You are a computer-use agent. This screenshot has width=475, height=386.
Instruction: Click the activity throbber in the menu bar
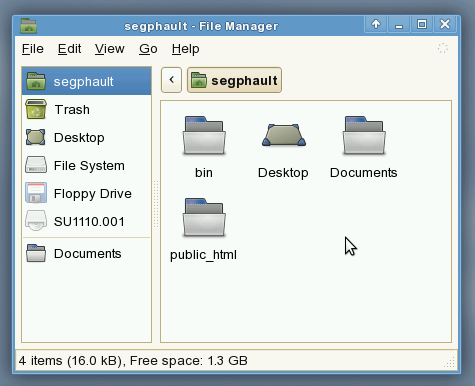[x=443, y=49]
